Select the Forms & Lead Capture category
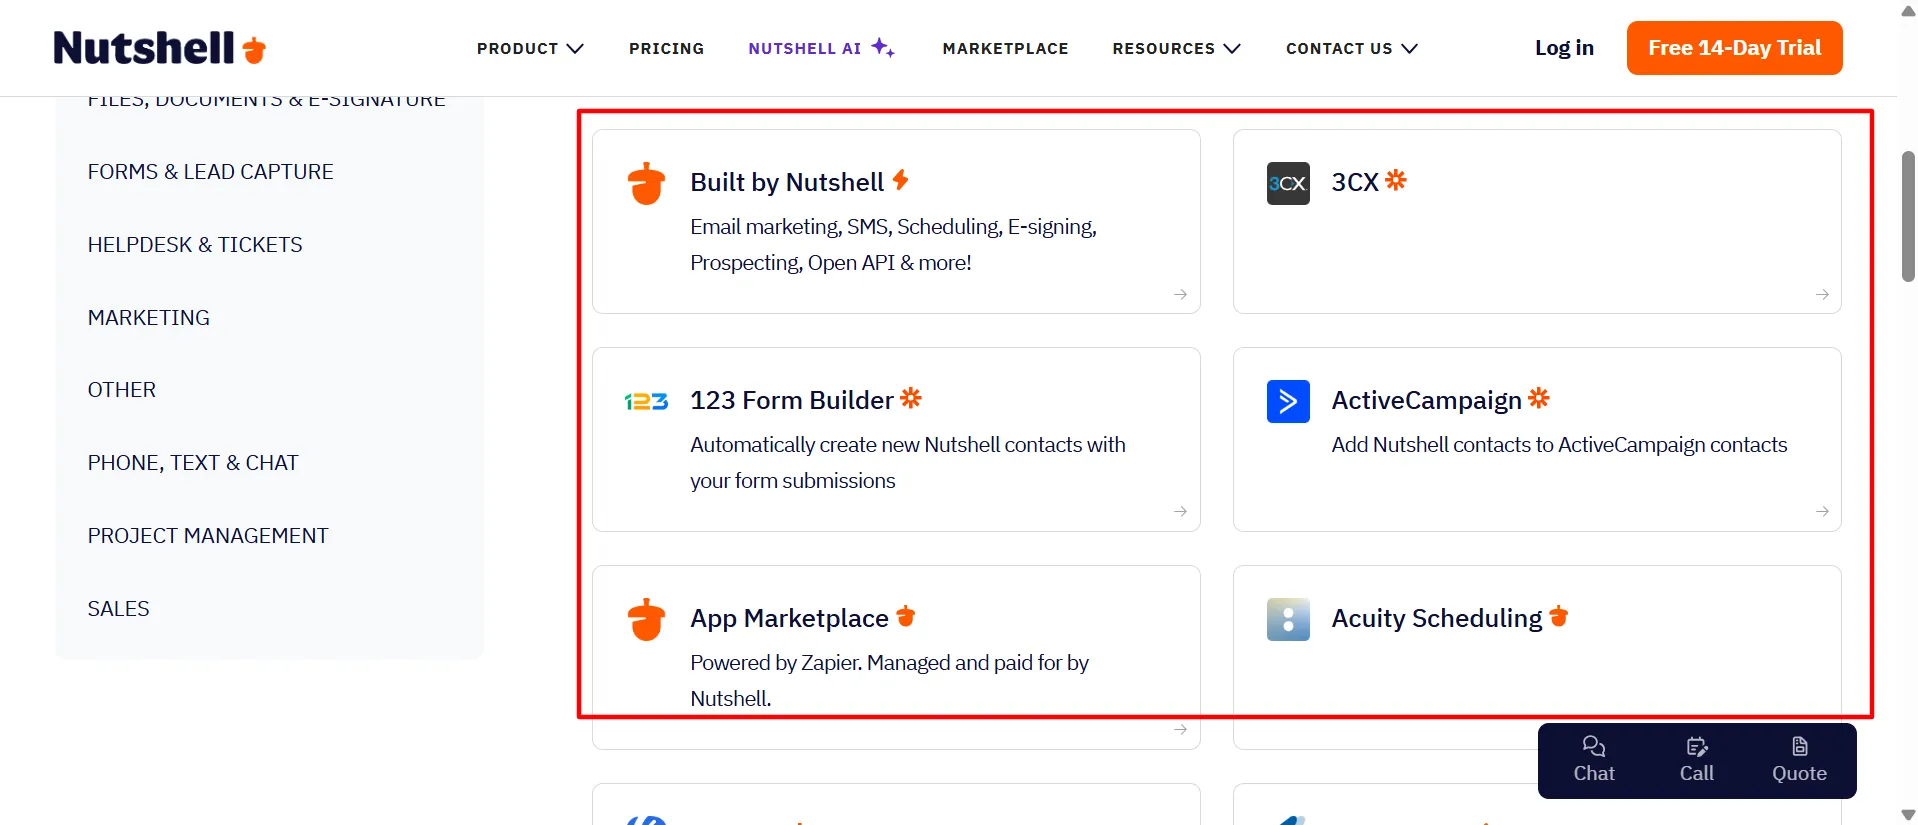 211,172
